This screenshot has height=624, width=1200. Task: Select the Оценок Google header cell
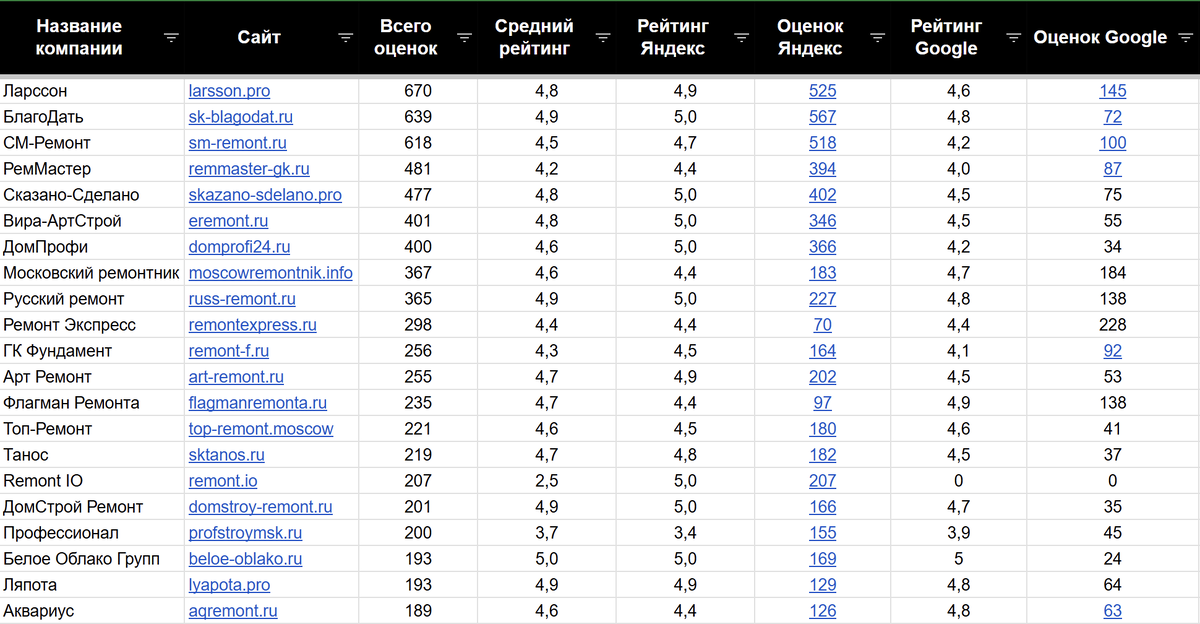1113,38
